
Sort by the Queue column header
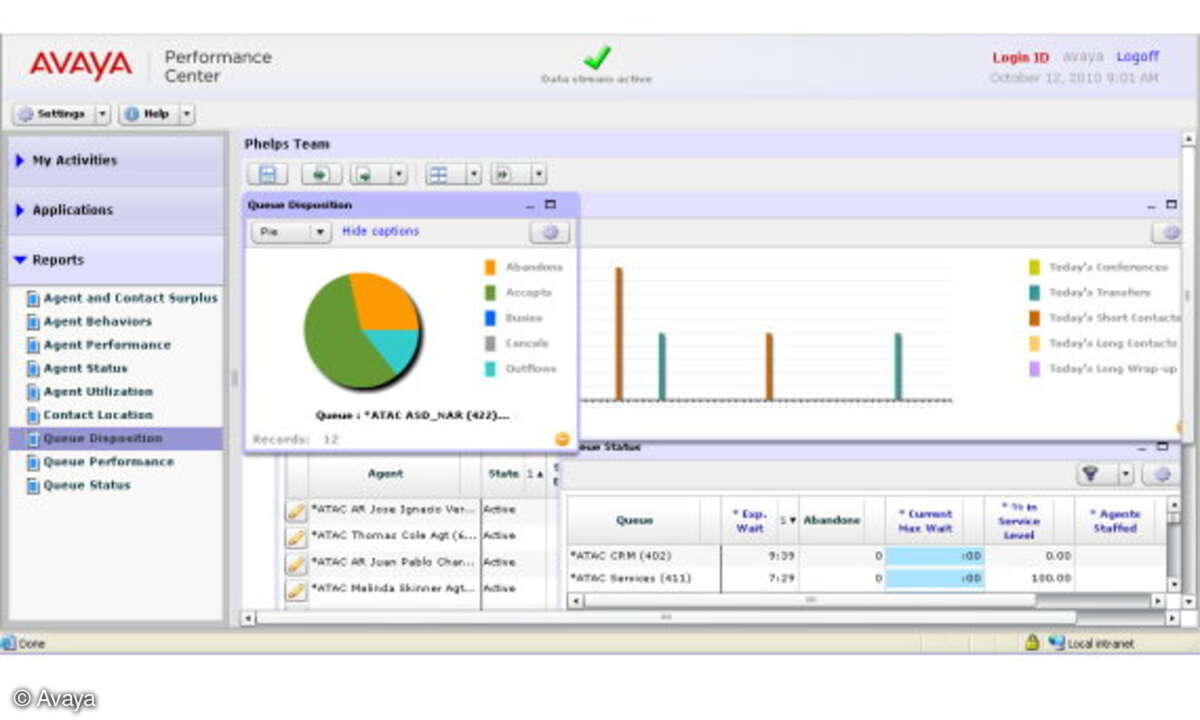click(635, 520)
